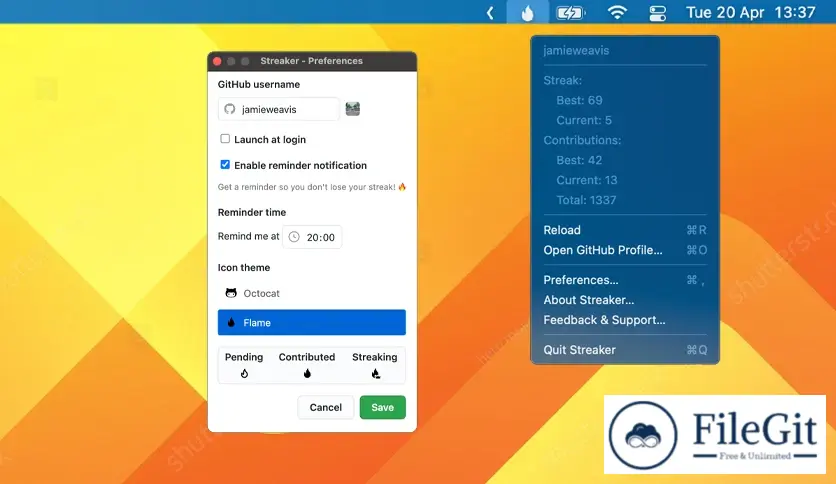Click the 20:00 reminder time field
836x484 pixels.
click(312, 237)
